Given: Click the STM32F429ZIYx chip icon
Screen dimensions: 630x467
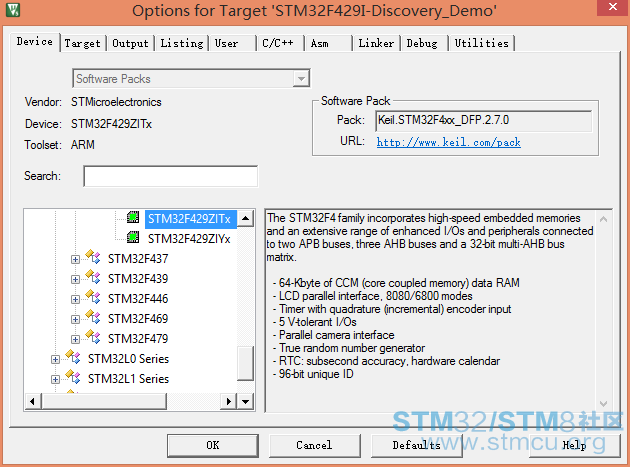Looking at the screenshot, I should 133,238.
